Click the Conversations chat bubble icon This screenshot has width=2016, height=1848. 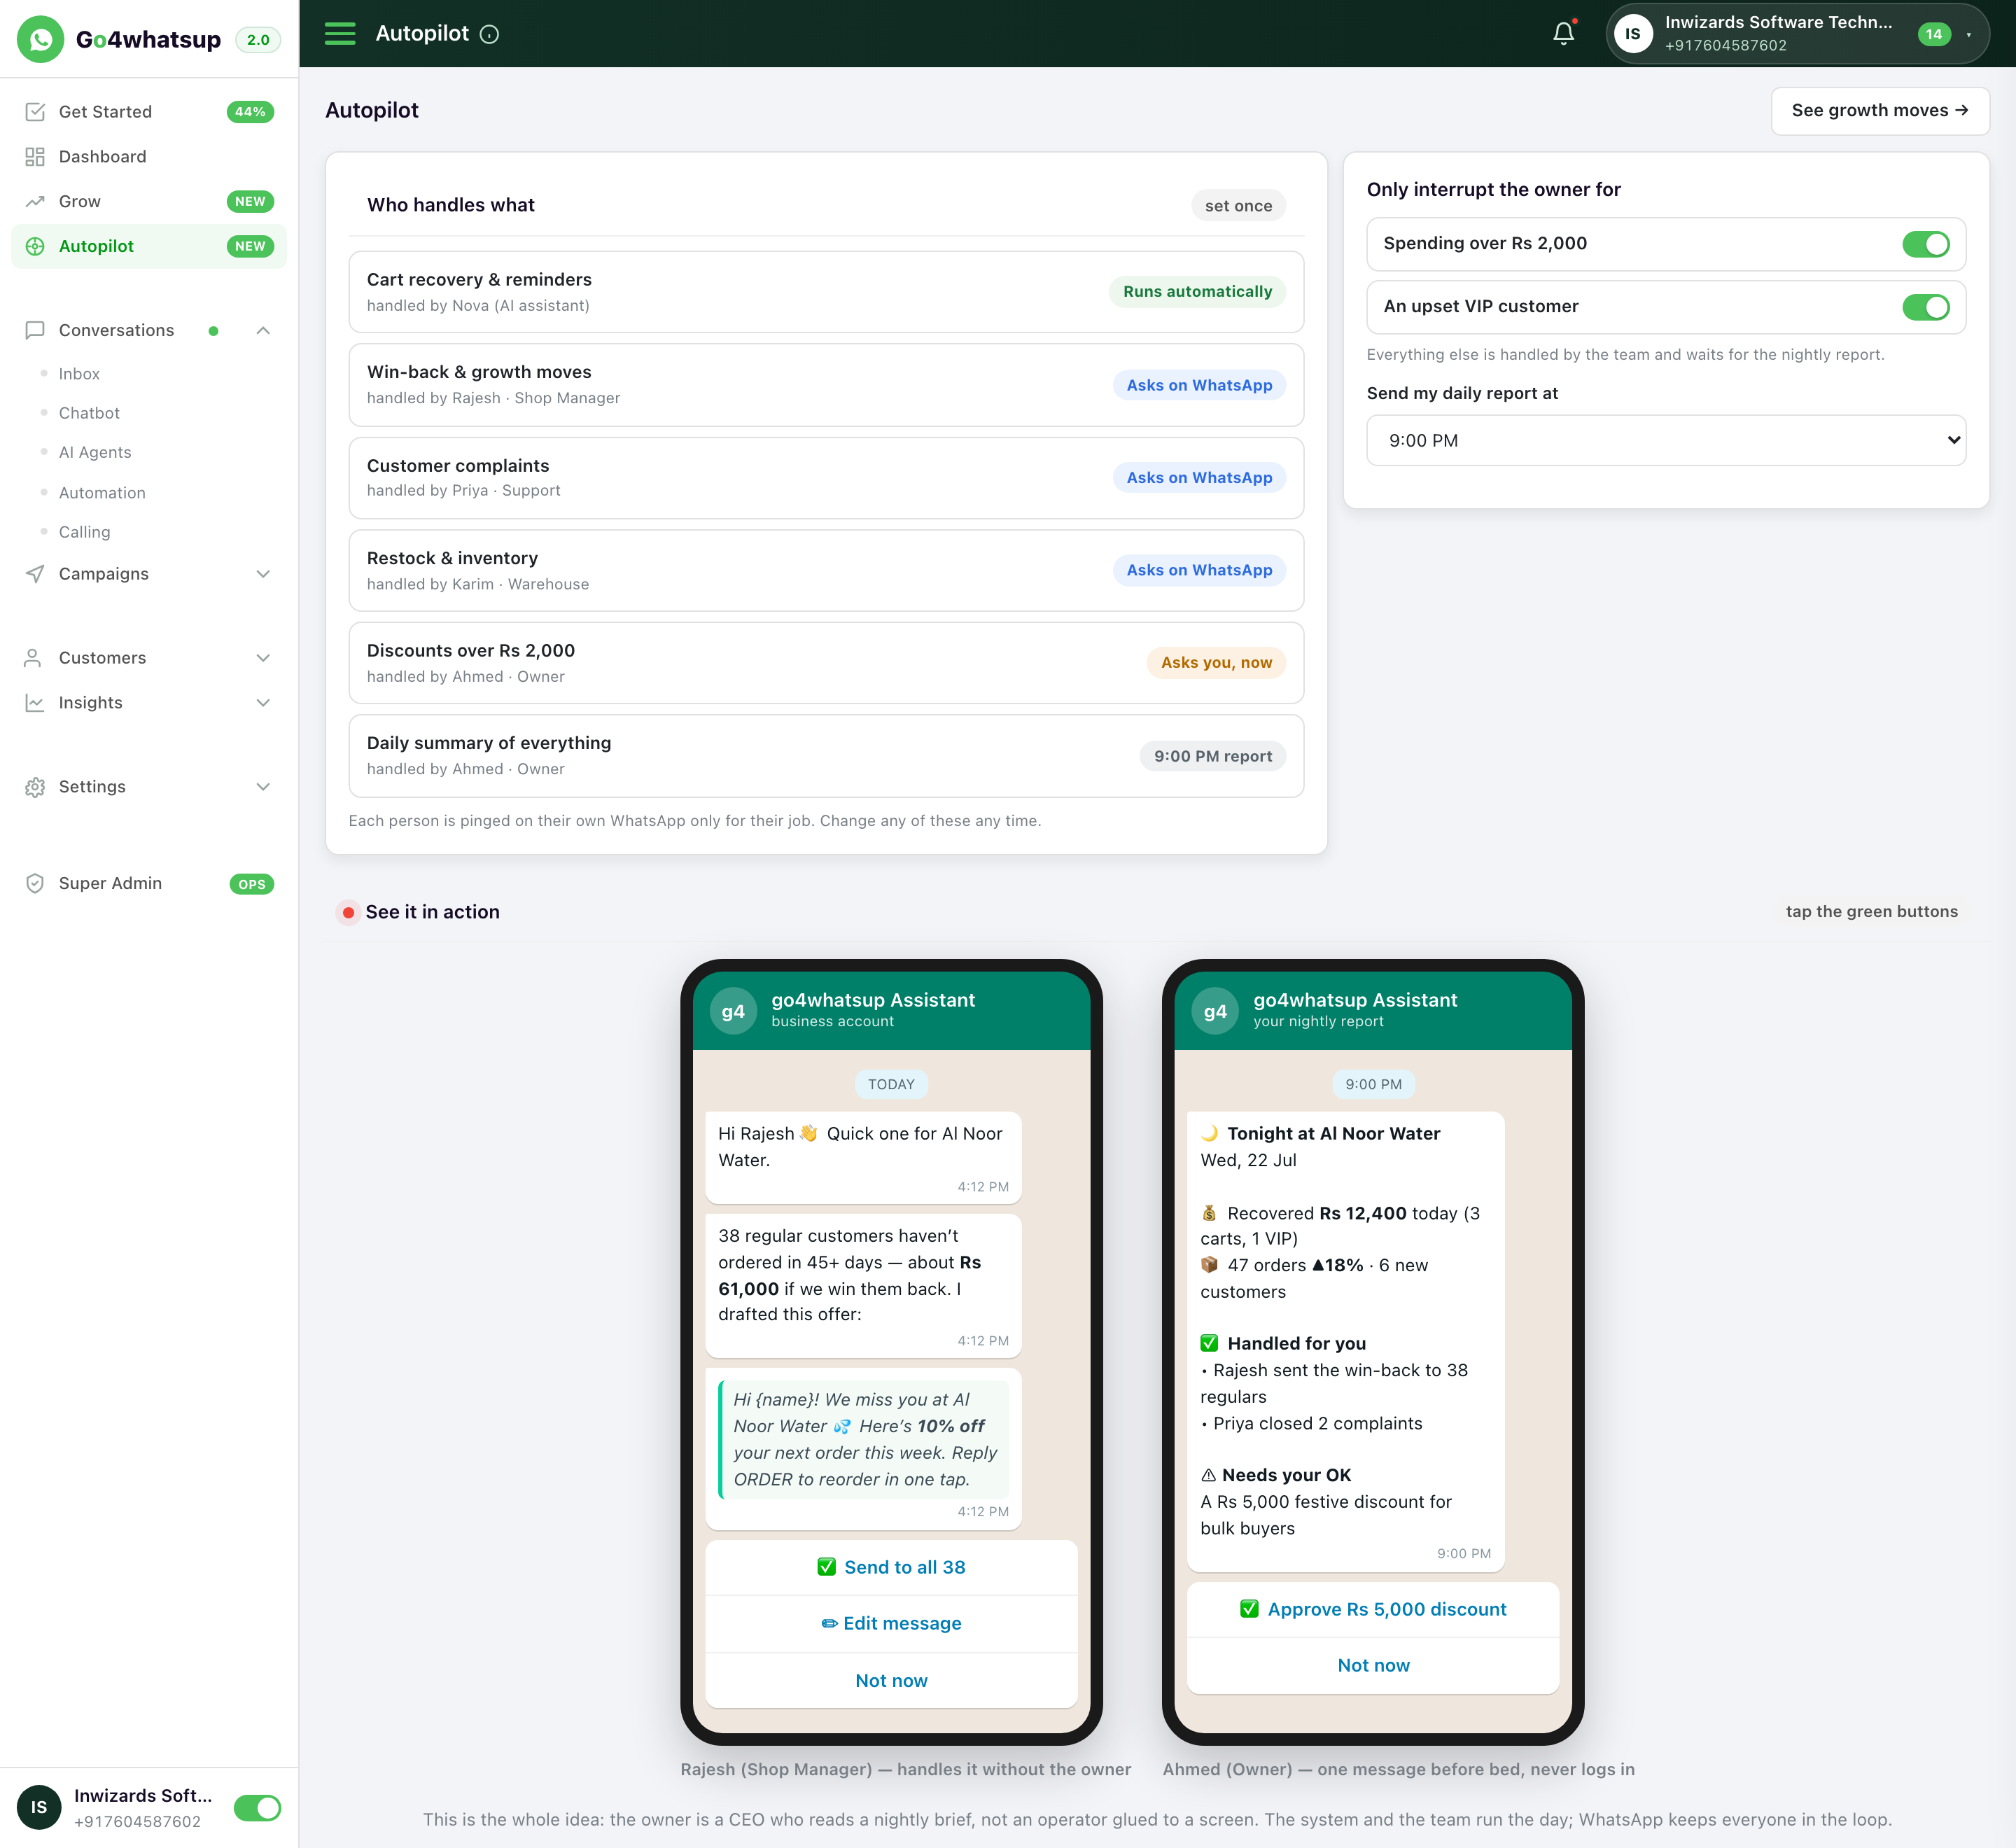coord(35,330)
